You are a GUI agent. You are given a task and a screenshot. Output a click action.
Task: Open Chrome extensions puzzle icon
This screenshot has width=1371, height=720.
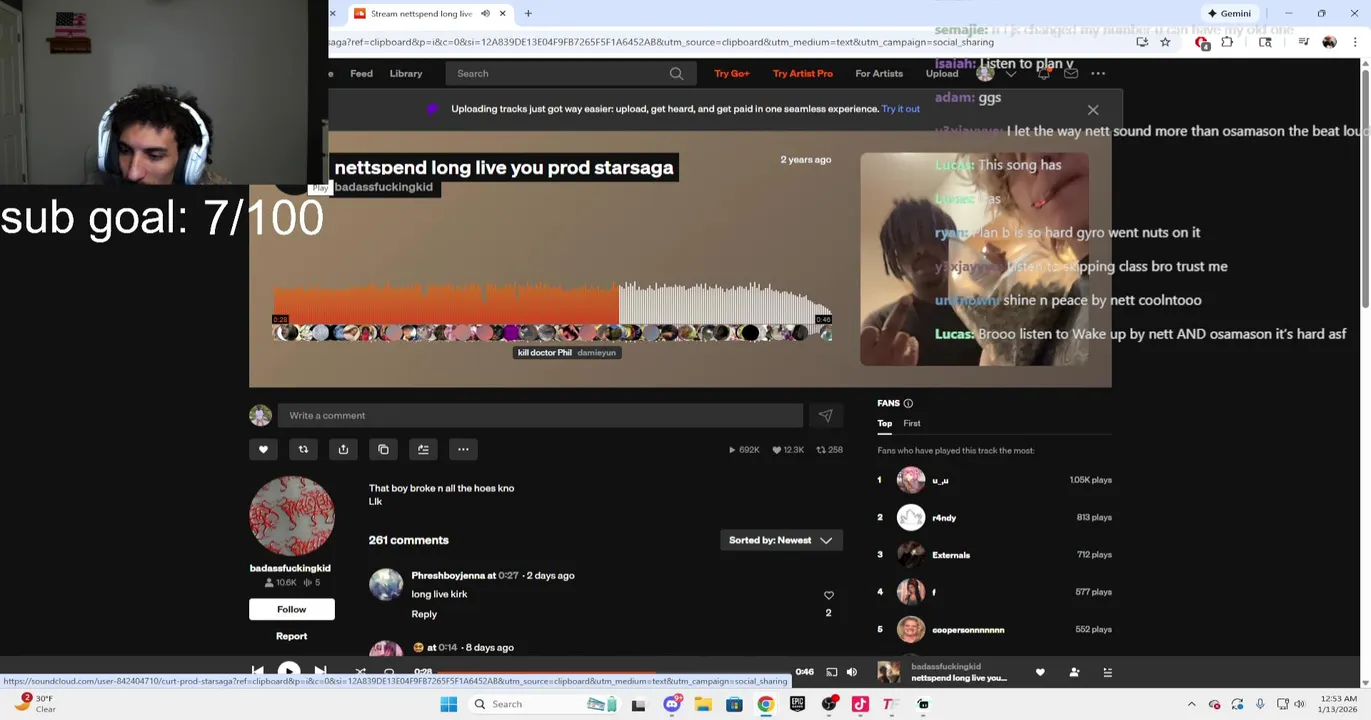[1227, 43]
